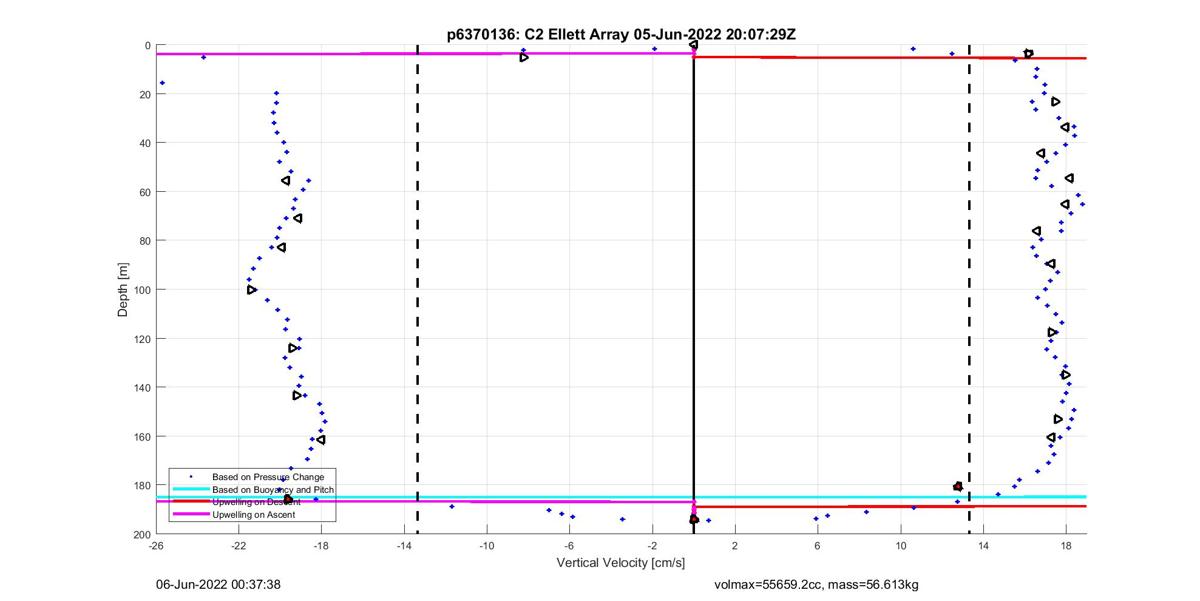Click y-axis tick label '60'
Image resolution: width=1200 pixels, height=601 pixels.
tap(144, 192)
